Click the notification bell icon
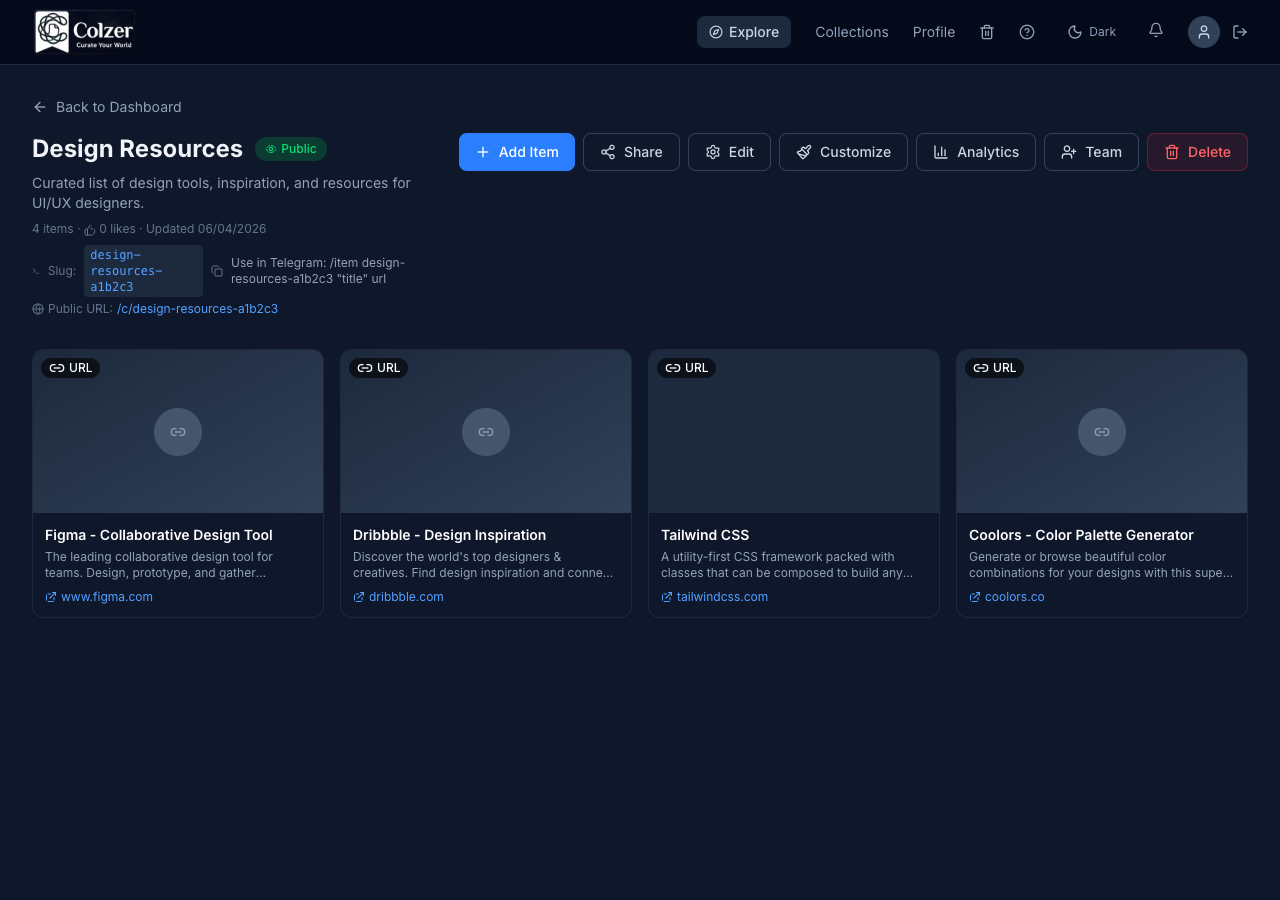The height and width of the screenshot is (900, 1280). 1155,31
